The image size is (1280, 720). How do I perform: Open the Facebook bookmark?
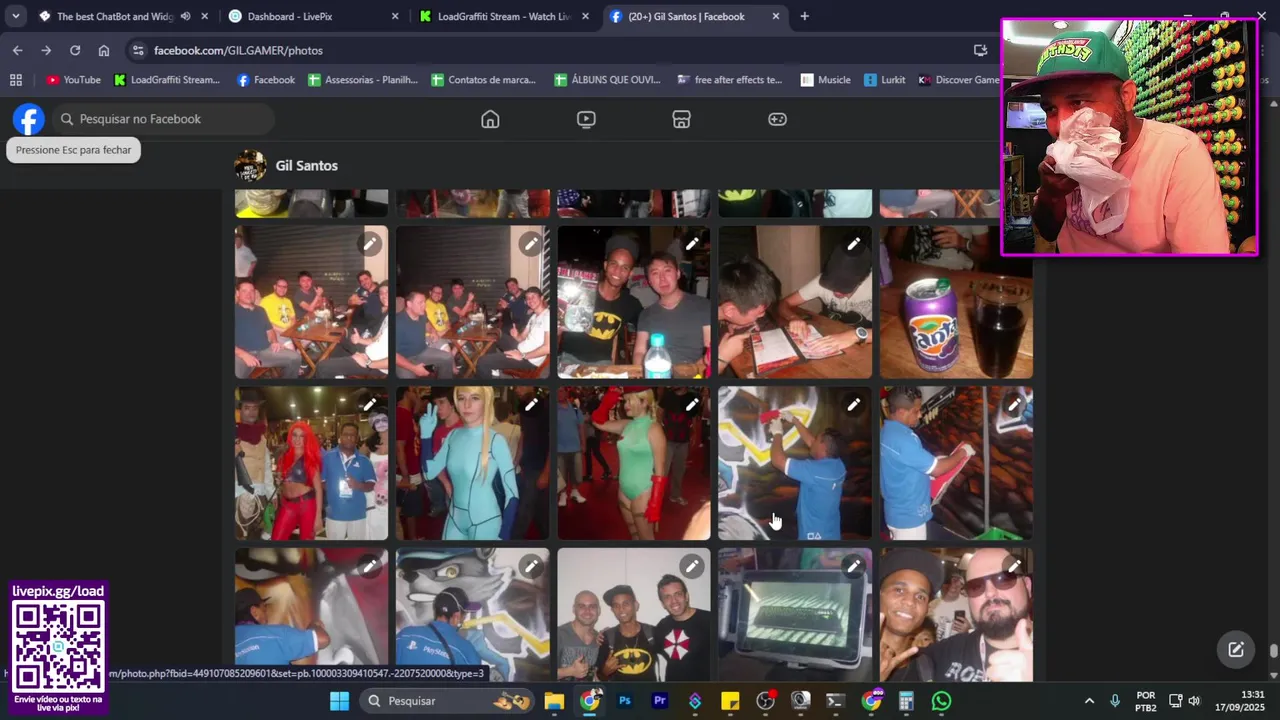266,80
